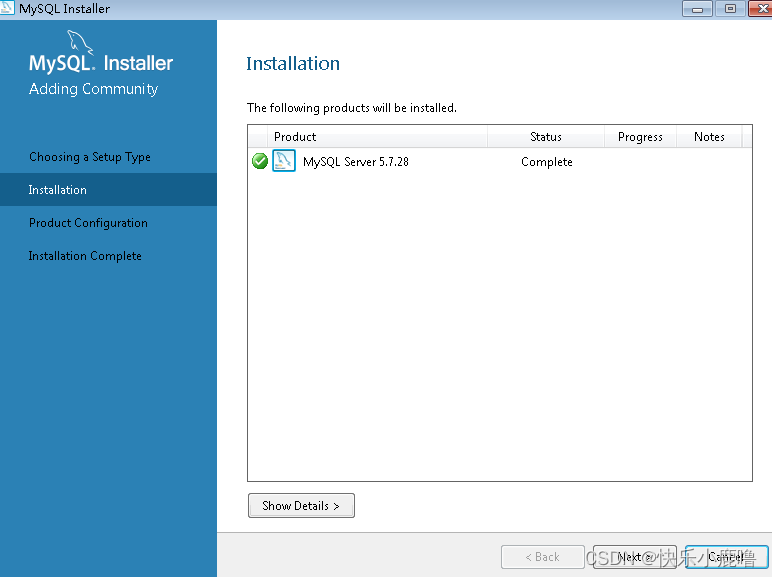Screen dimensions: 772x577
Task: Select the MySQL Server 5.7.28 row
Action: (500, 161)
